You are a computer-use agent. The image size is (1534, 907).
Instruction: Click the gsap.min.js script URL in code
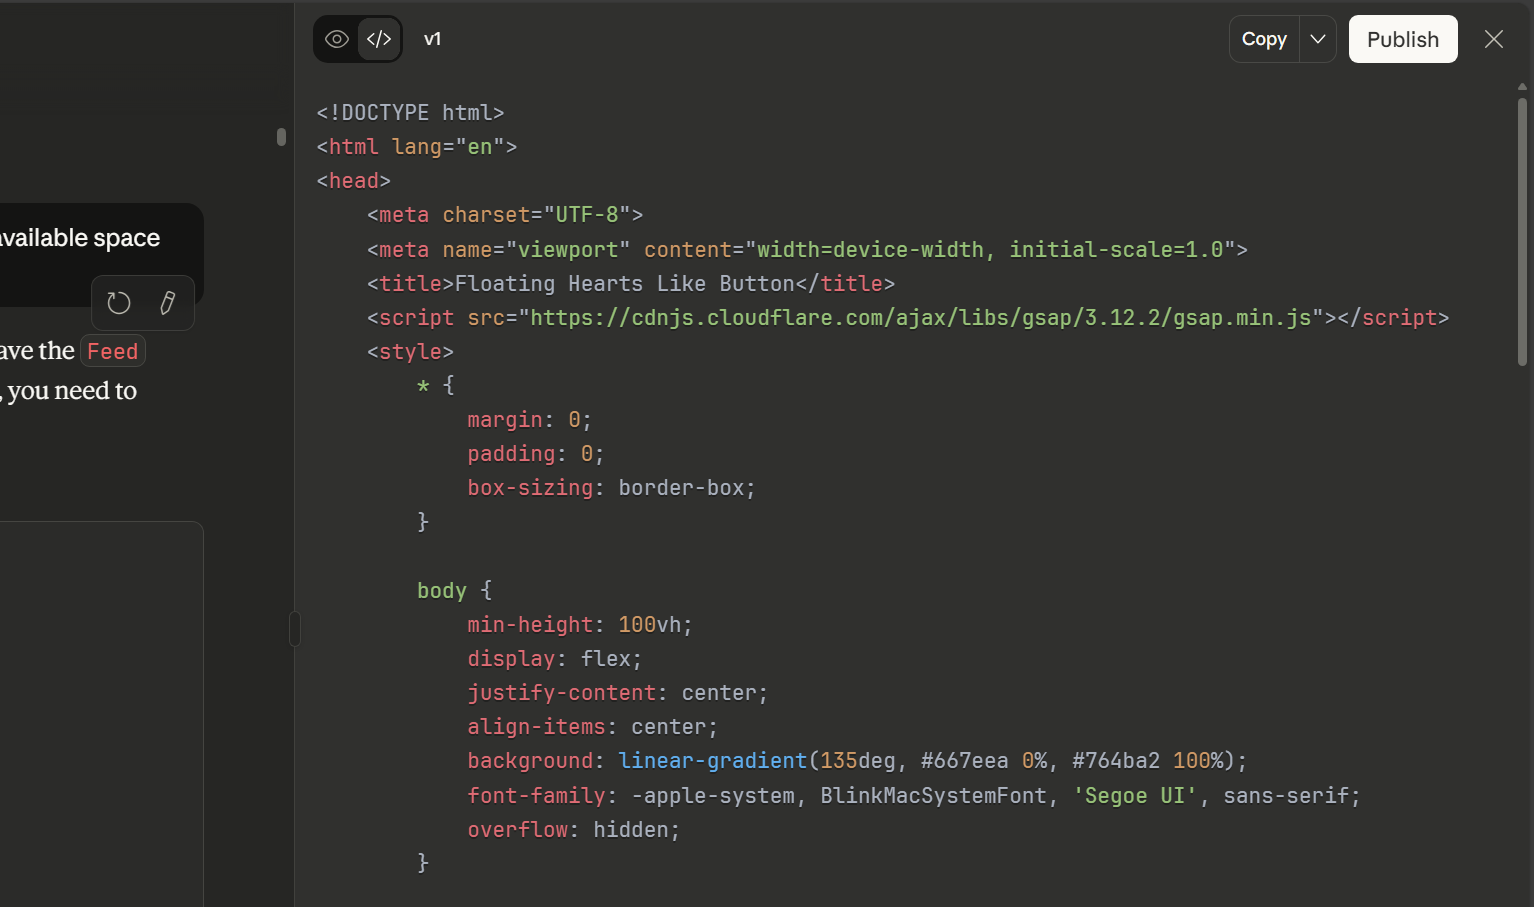coord(920,318)
